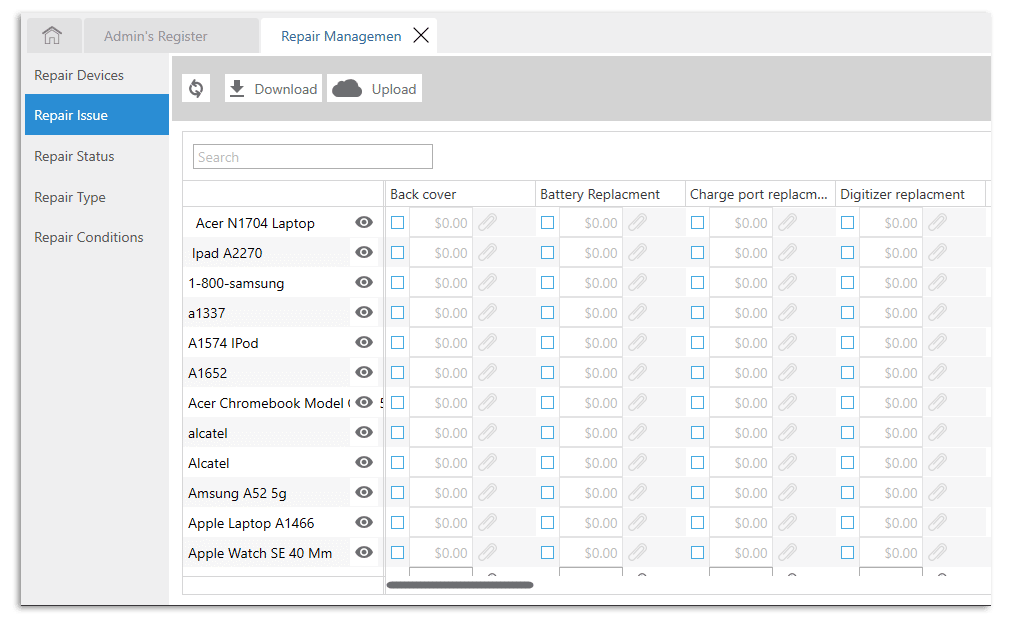Image resolution: width=1012 pixels, height=619 pixels.
Task: Click Battery Replacment price field for a1337
Action: point(591,312)
